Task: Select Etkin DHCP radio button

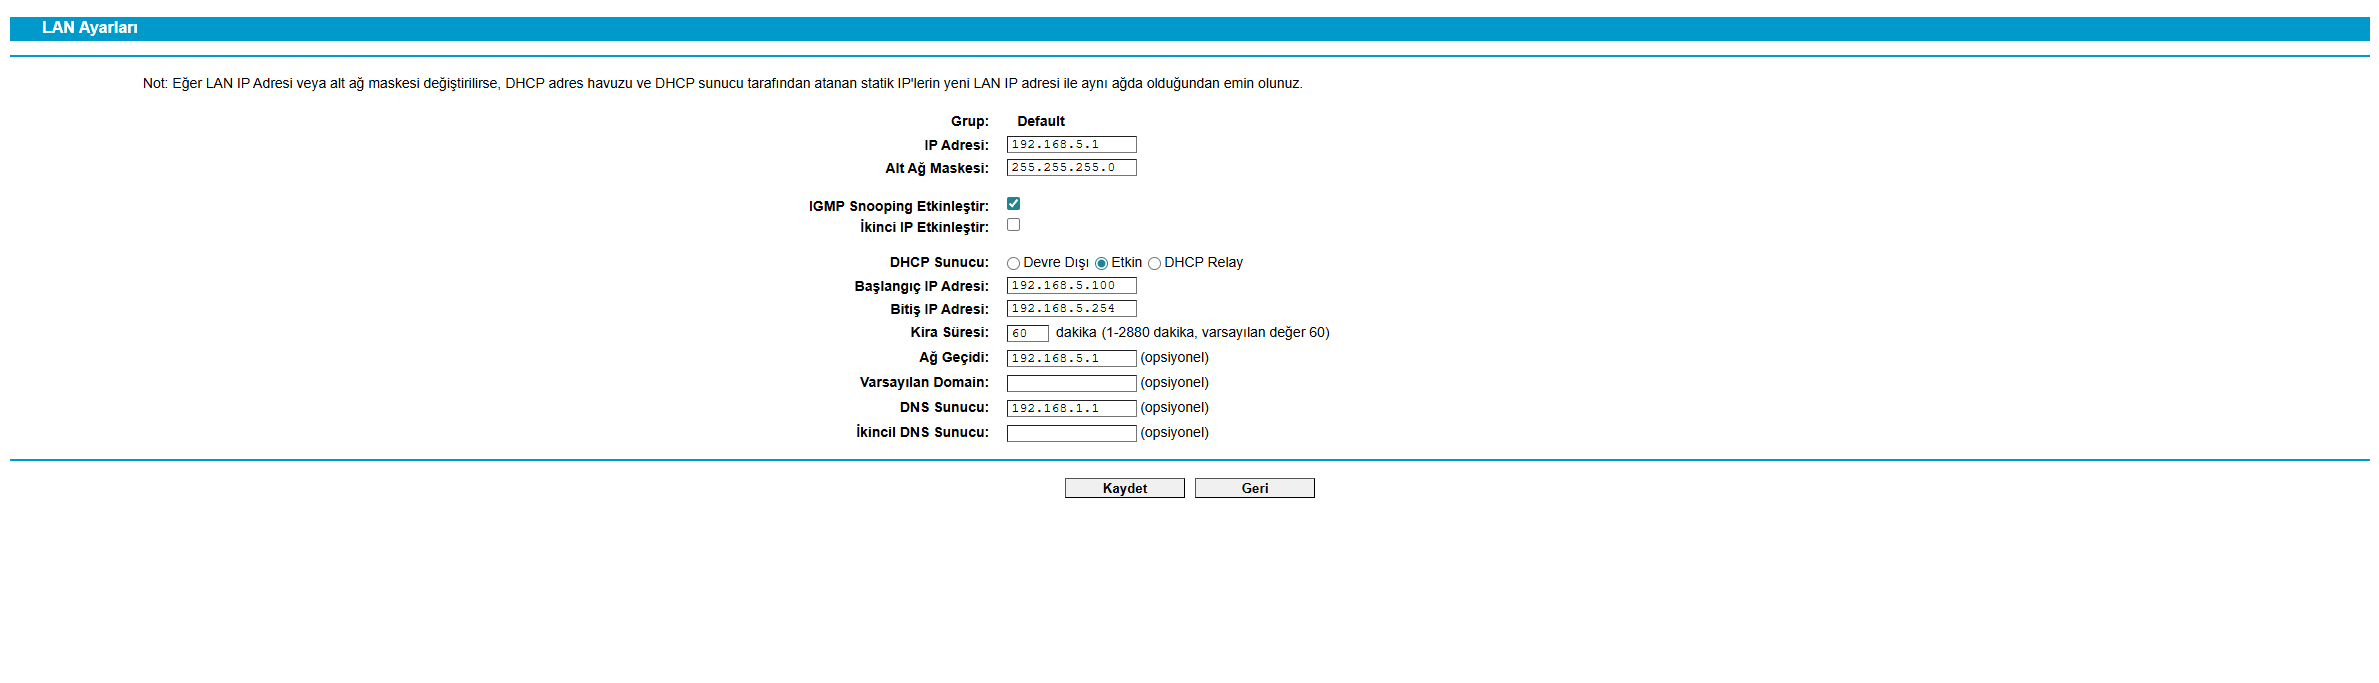Action: (x=1101, y=263)
